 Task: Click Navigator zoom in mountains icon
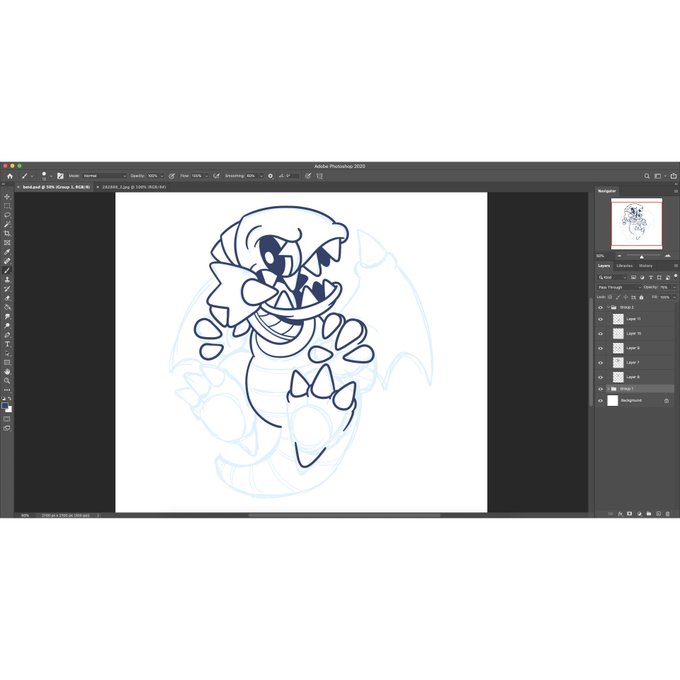coord(668,256)
